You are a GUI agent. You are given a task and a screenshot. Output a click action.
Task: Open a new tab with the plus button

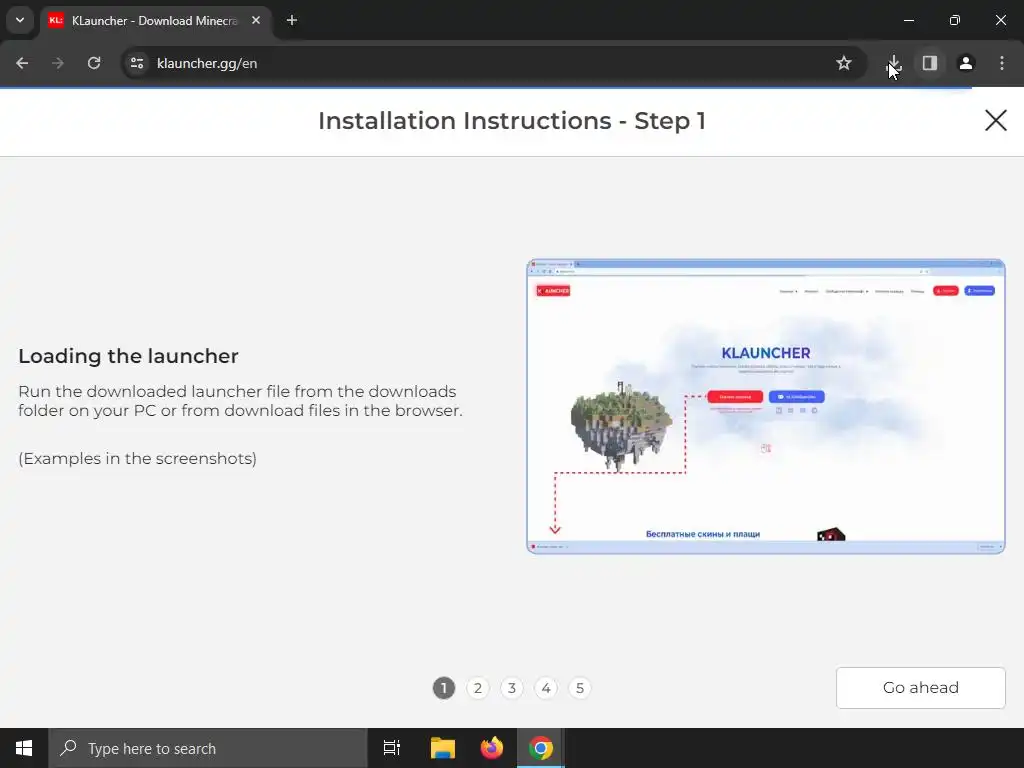tap(292, 20)
